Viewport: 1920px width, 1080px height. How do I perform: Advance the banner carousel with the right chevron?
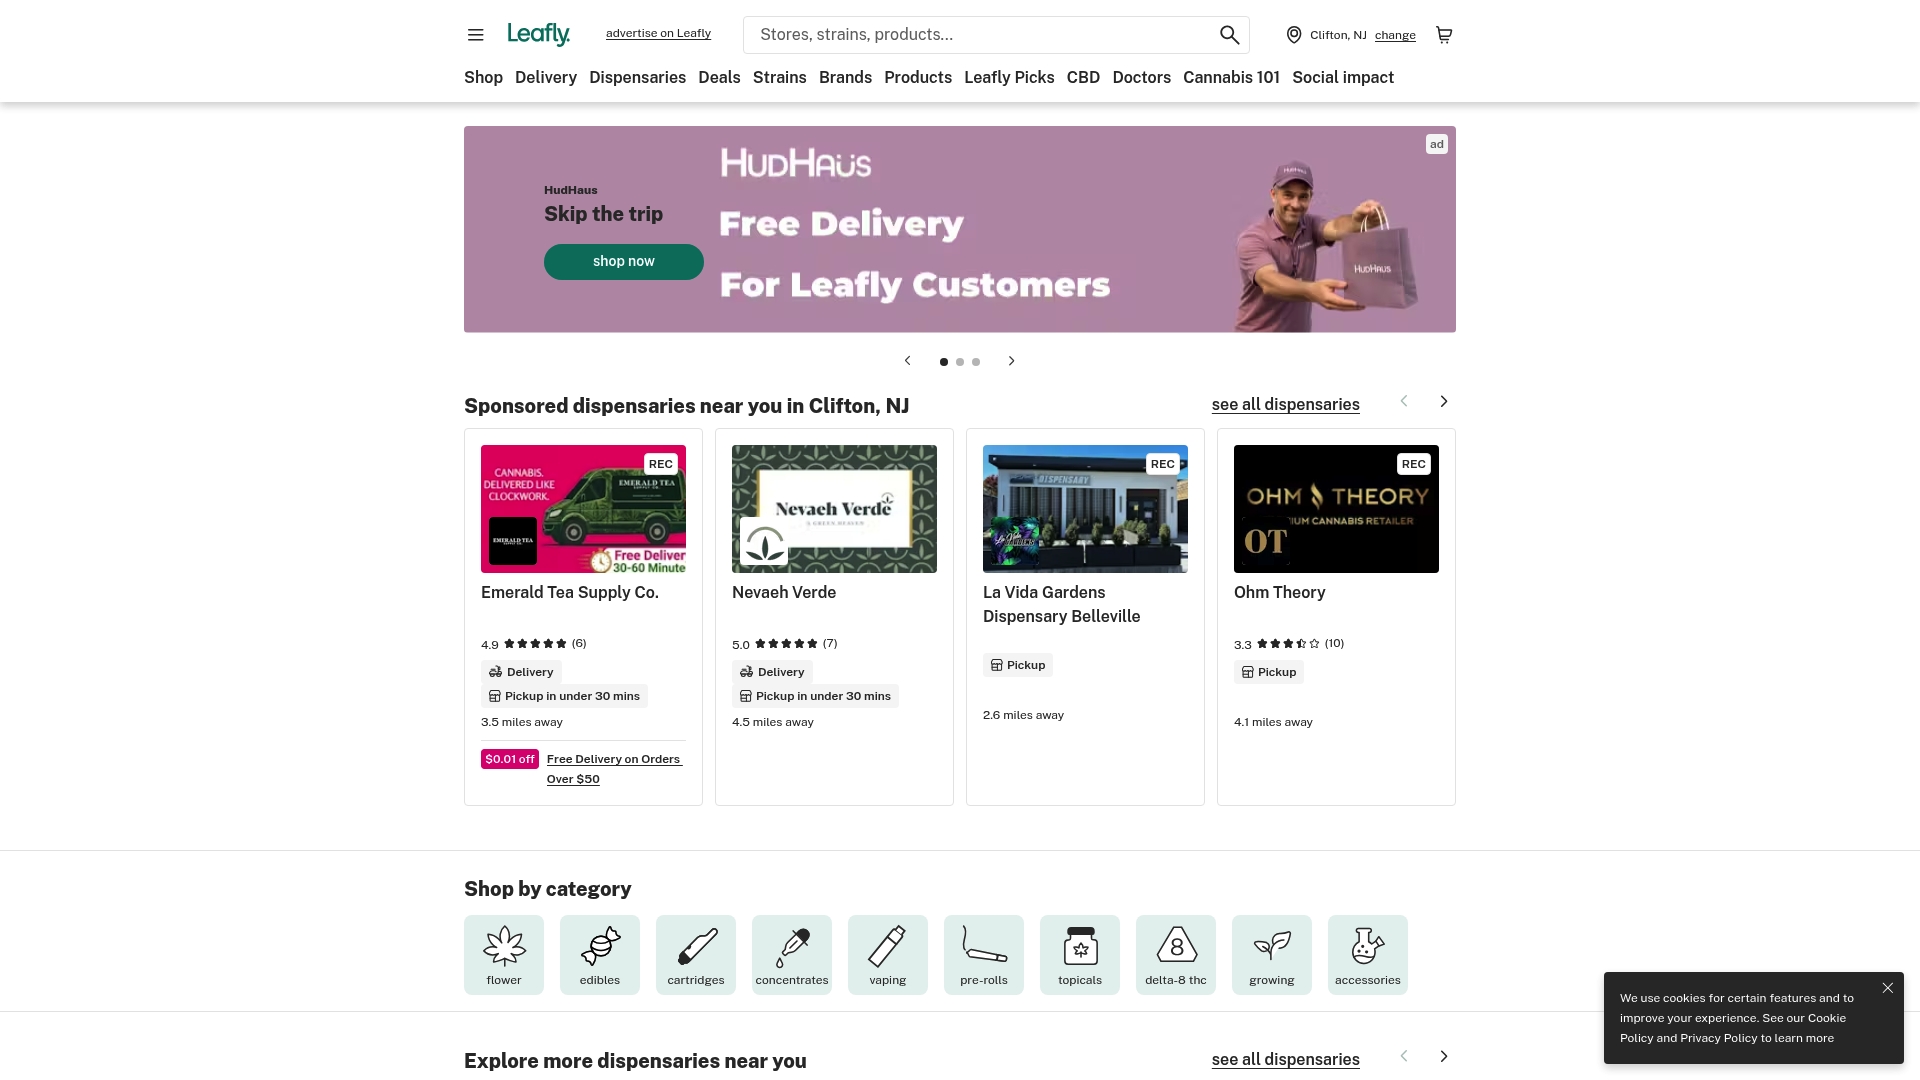(x=1011, y=361)
